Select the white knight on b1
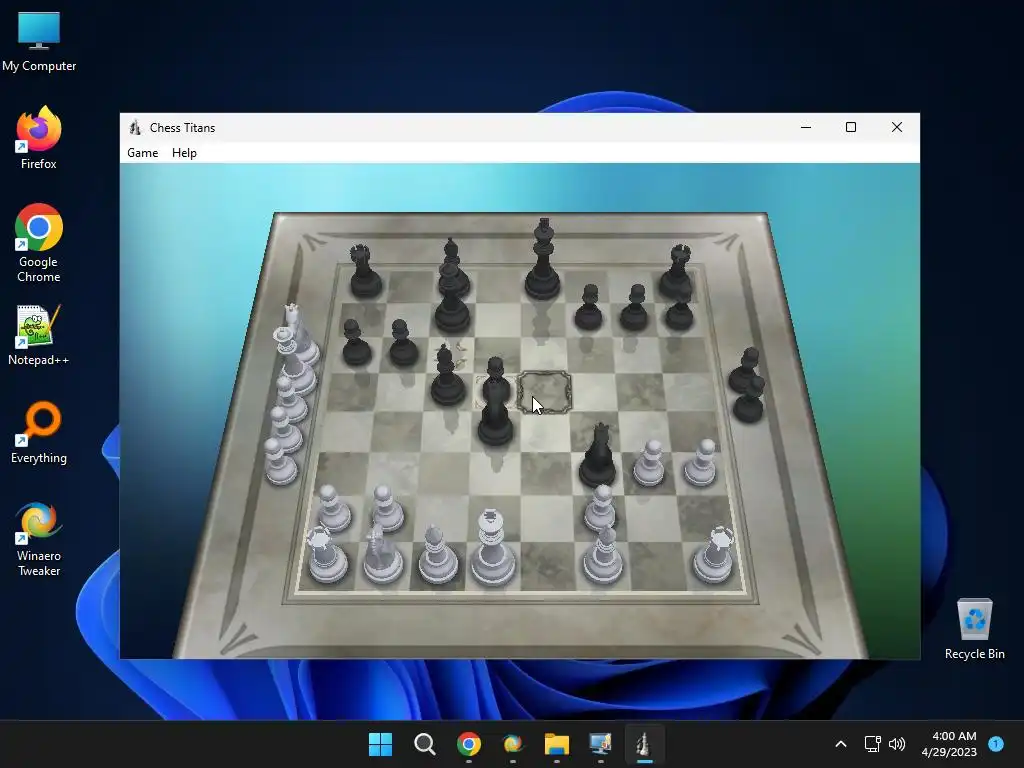 (382, 554)
